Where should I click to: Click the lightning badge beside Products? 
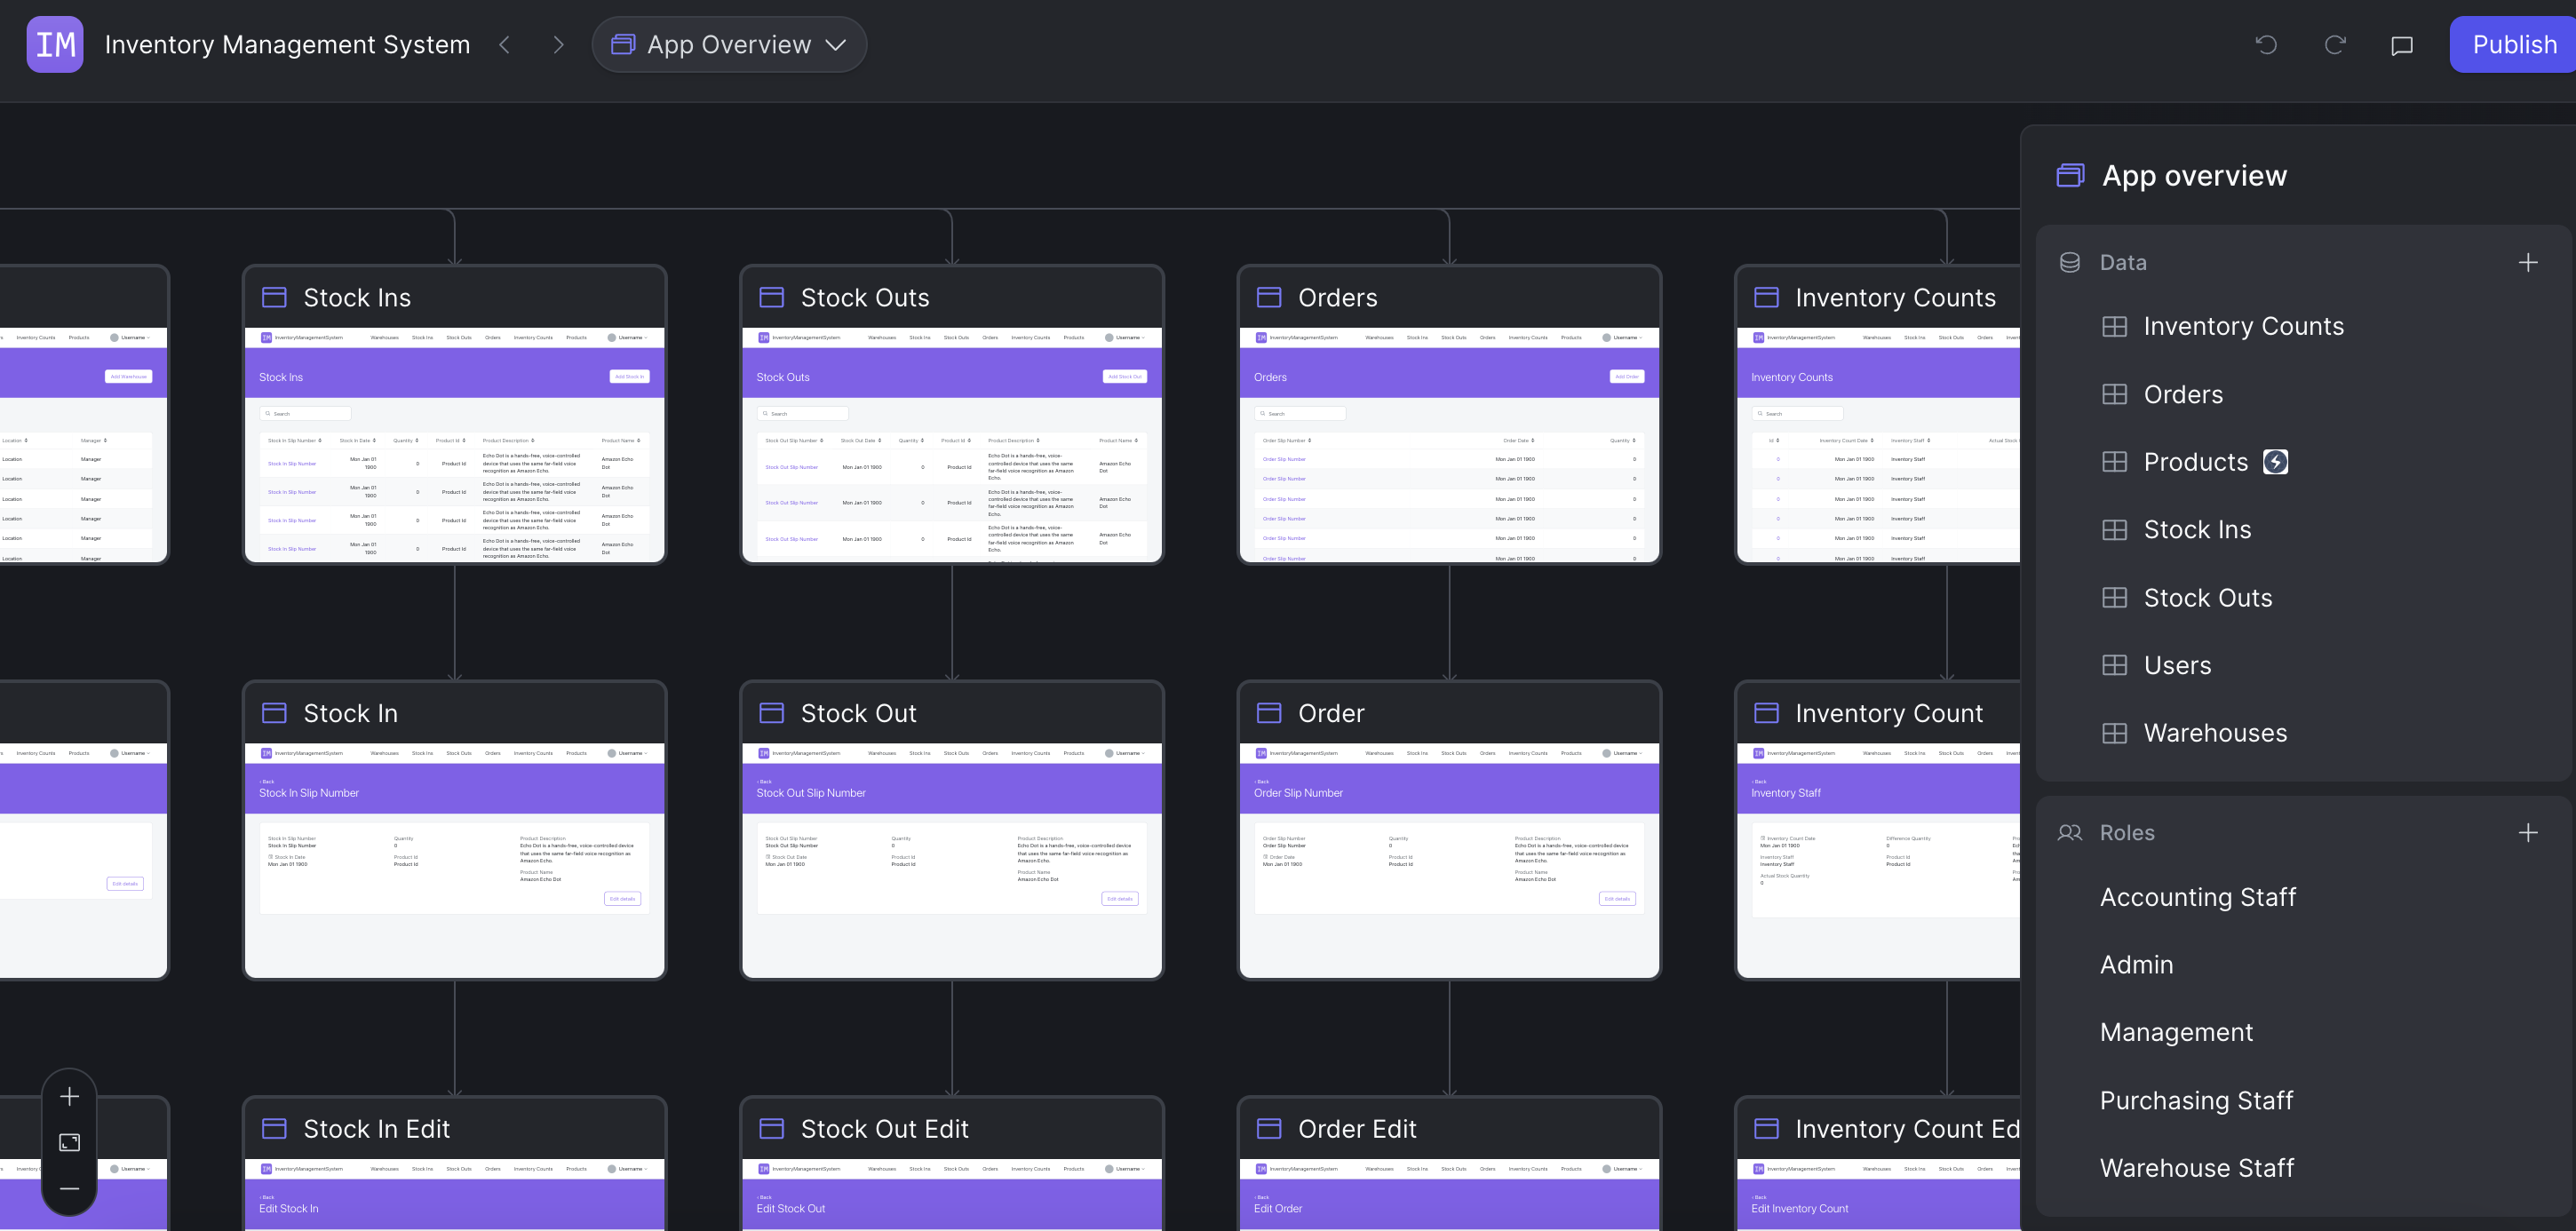click(2275, 462)
